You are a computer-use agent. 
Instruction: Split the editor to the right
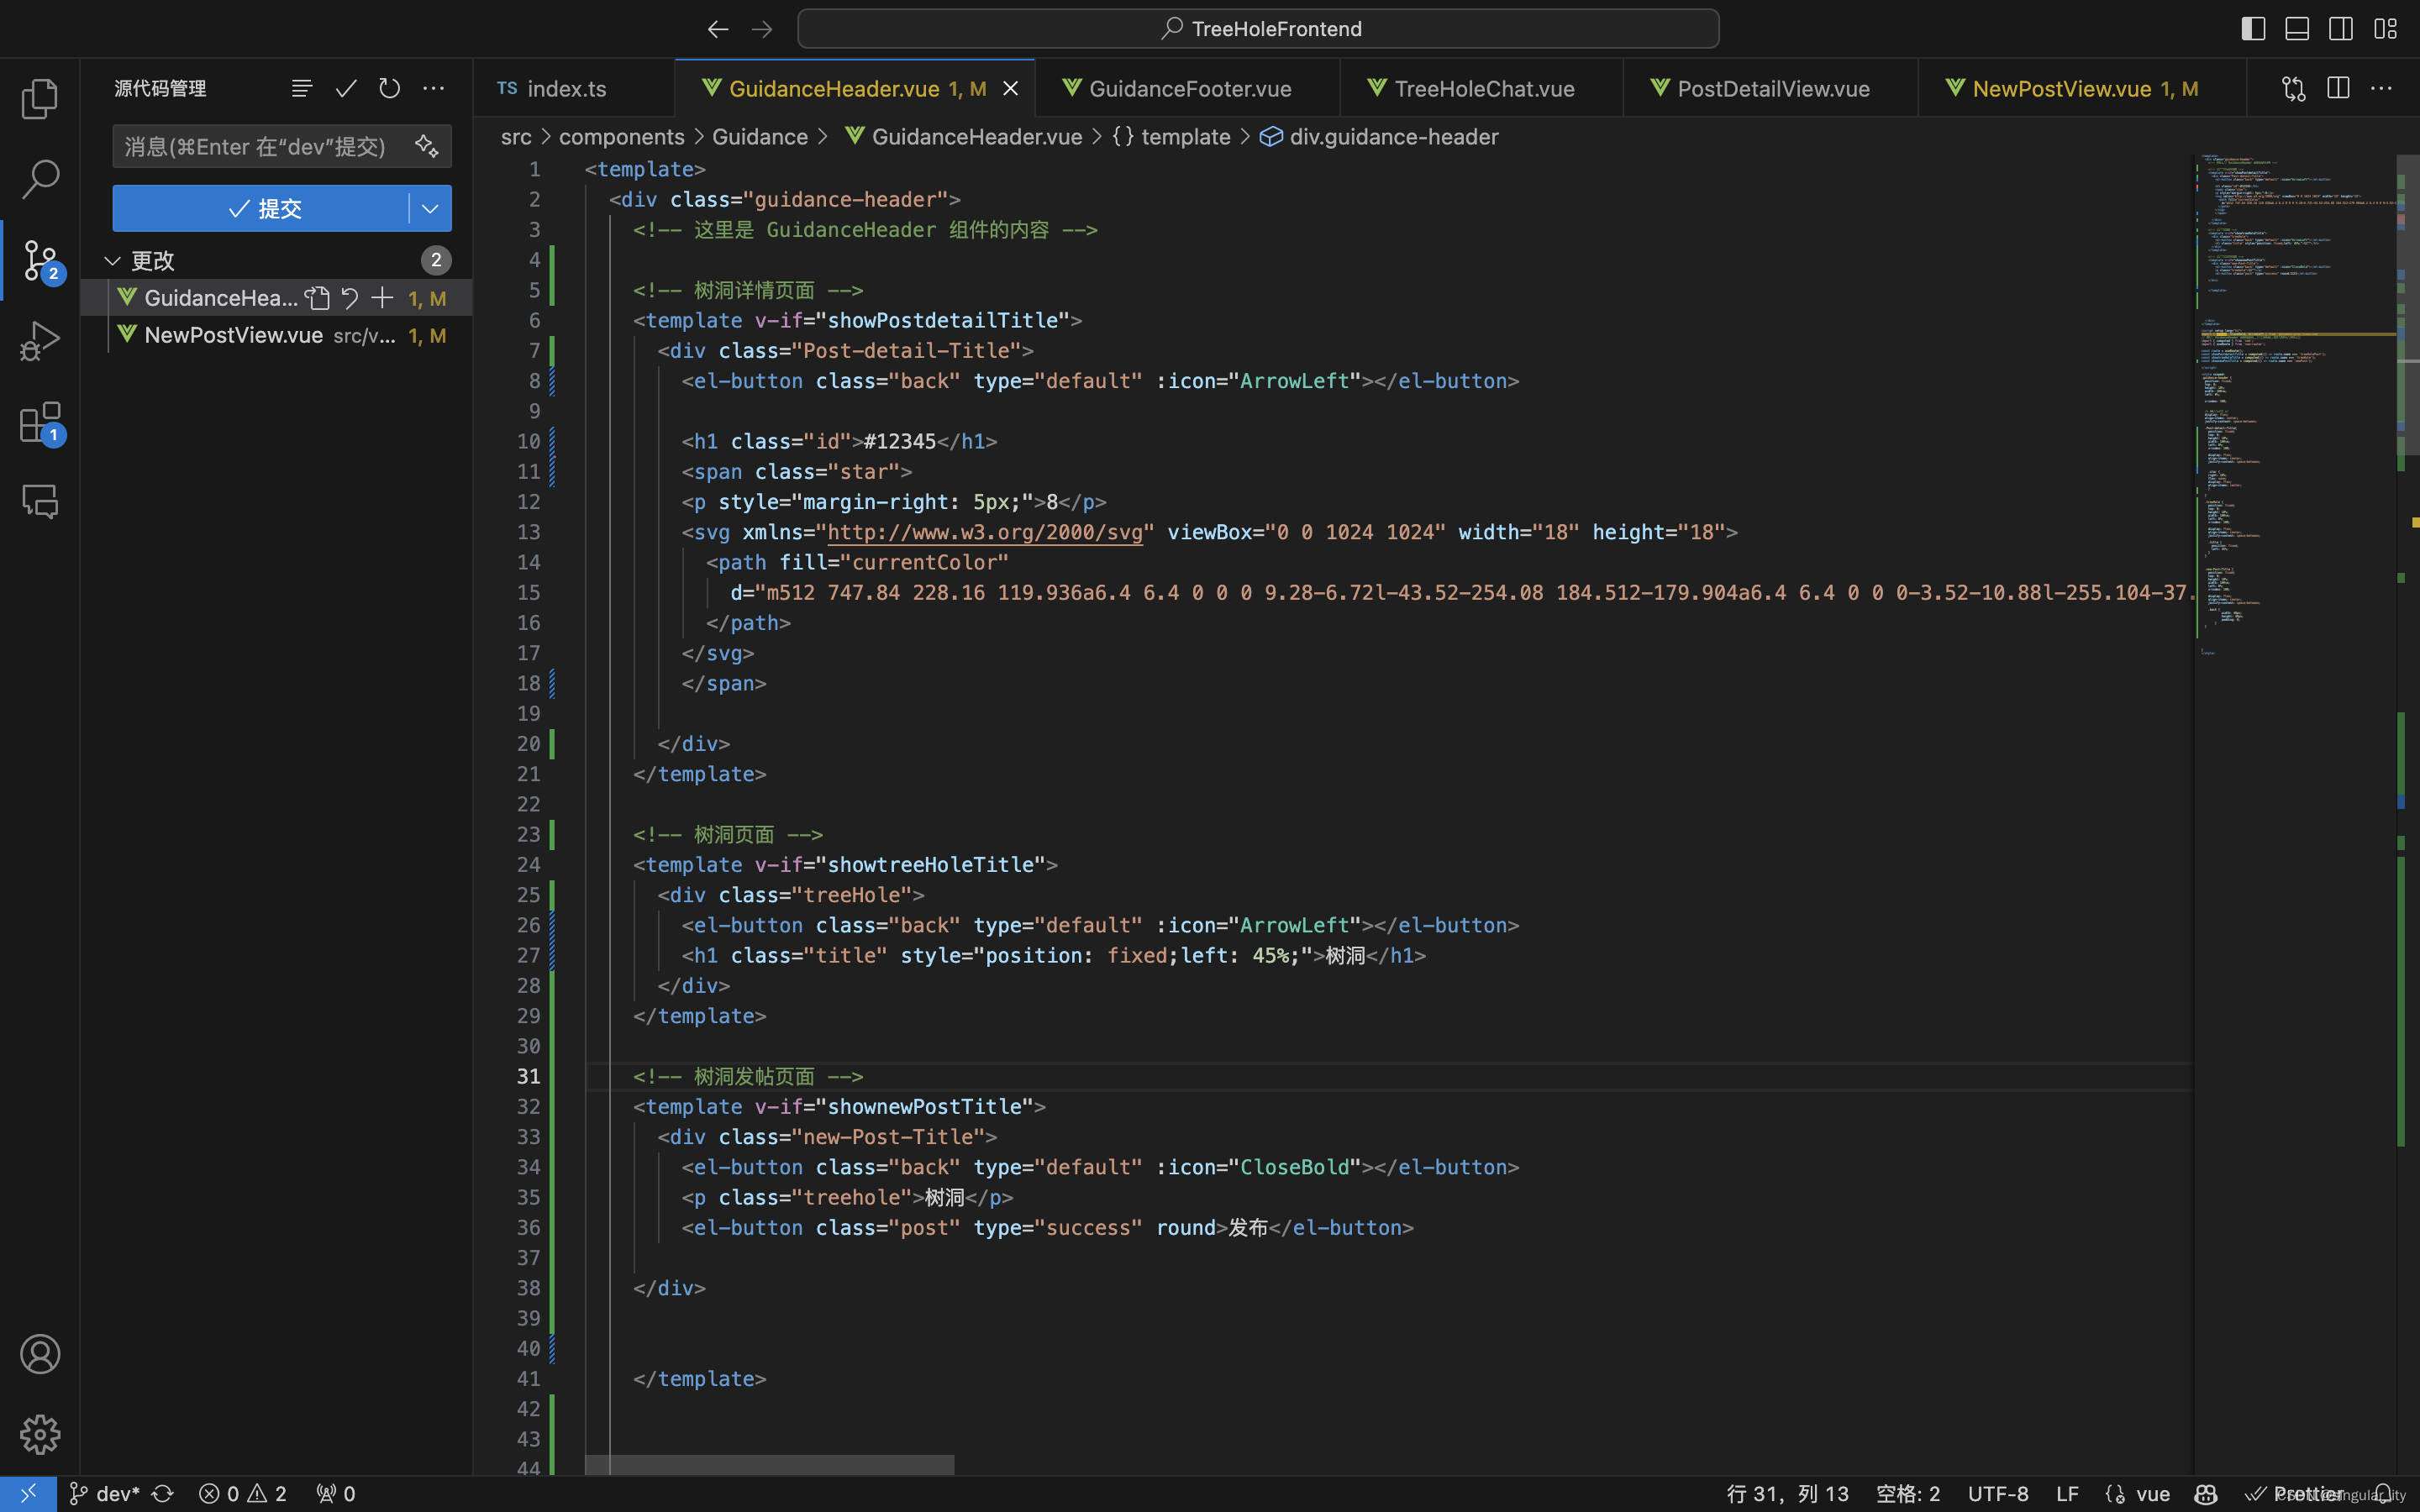pos(2338,89)
